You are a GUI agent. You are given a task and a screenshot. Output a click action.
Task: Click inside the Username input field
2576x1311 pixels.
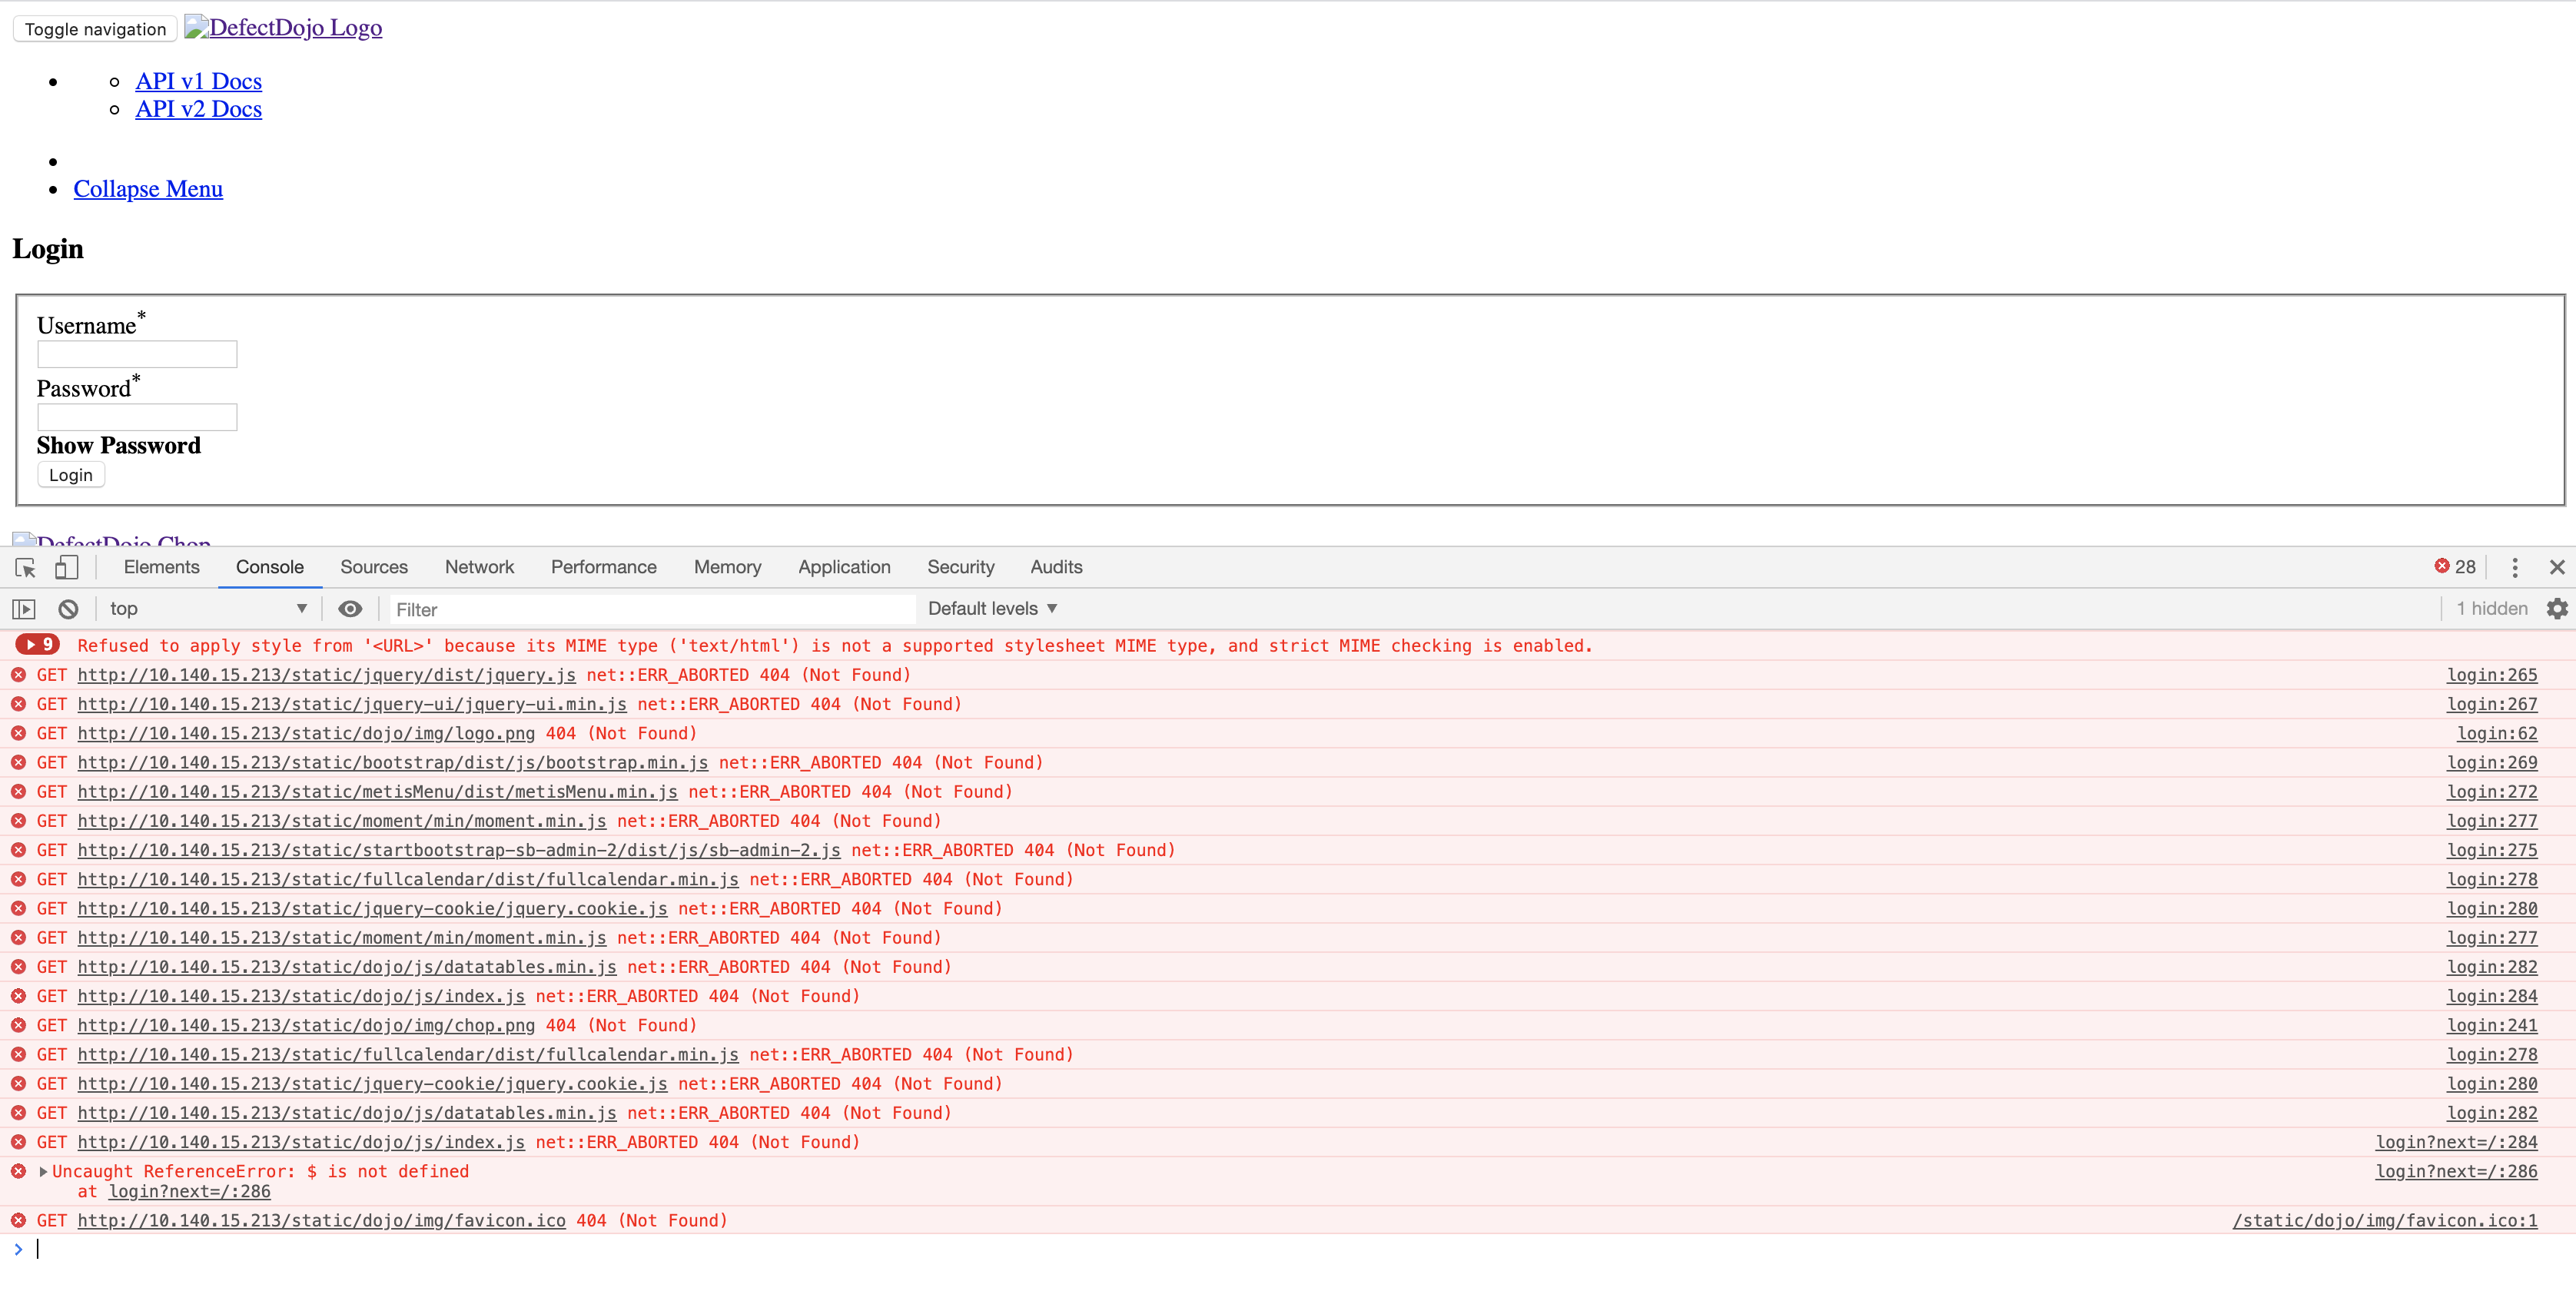pyautogui.click(x=136, y=354)
